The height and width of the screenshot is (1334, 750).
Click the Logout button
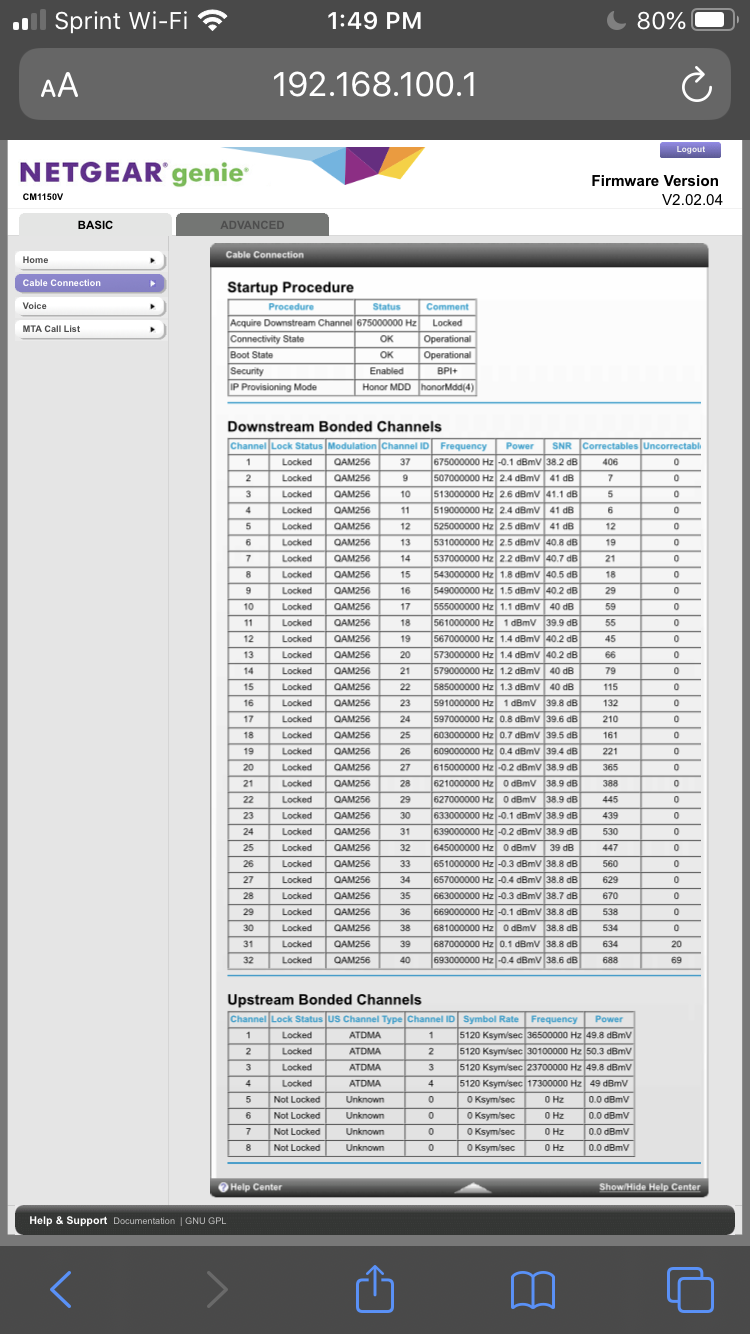coord(690,149)
